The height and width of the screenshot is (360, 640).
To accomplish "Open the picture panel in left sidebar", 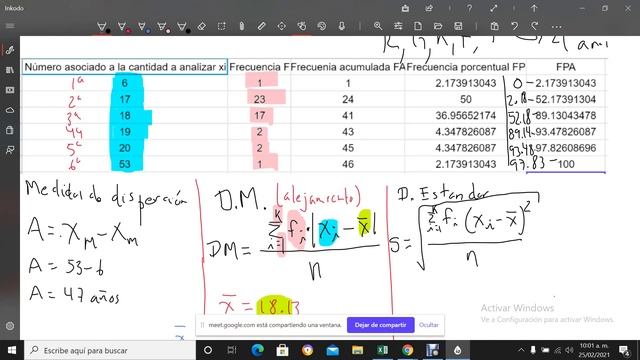I will tap(10, 90).
